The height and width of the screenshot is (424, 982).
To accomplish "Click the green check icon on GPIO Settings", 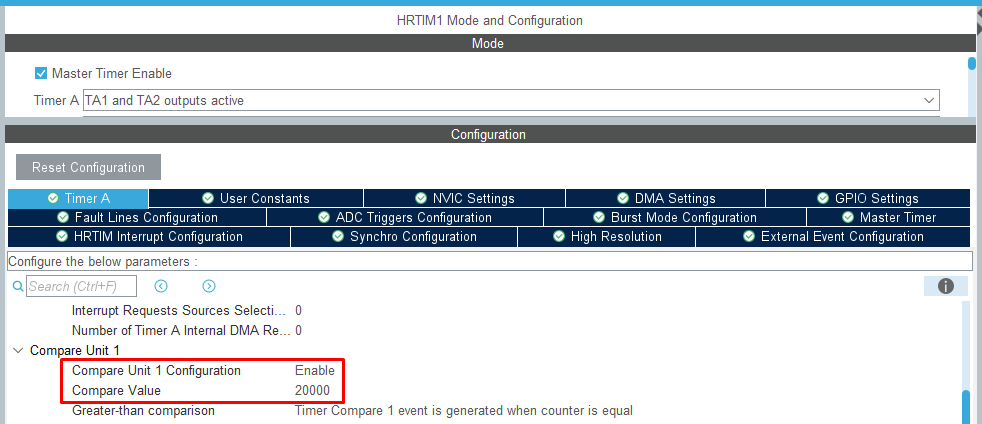I will [823, 199].
